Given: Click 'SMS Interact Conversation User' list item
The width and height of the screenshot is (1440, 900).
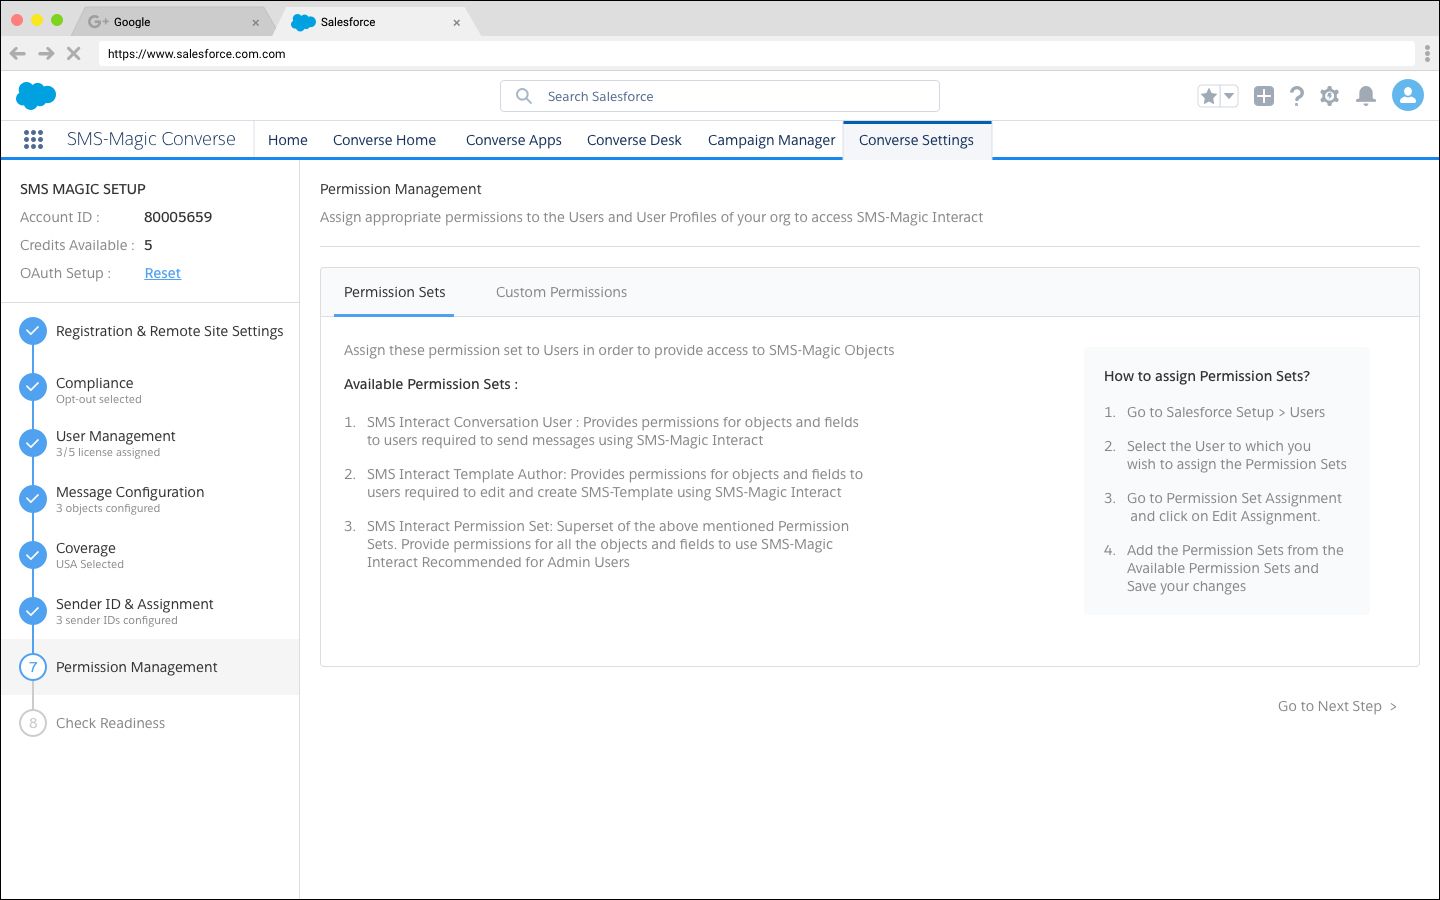Looking at the screenshot, I should (612, 431).
